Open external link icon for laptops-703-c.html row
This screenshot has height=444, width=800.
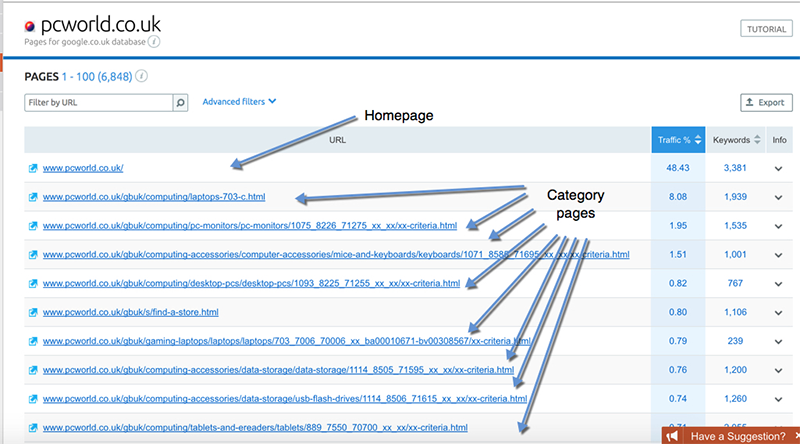coord(33,197)
